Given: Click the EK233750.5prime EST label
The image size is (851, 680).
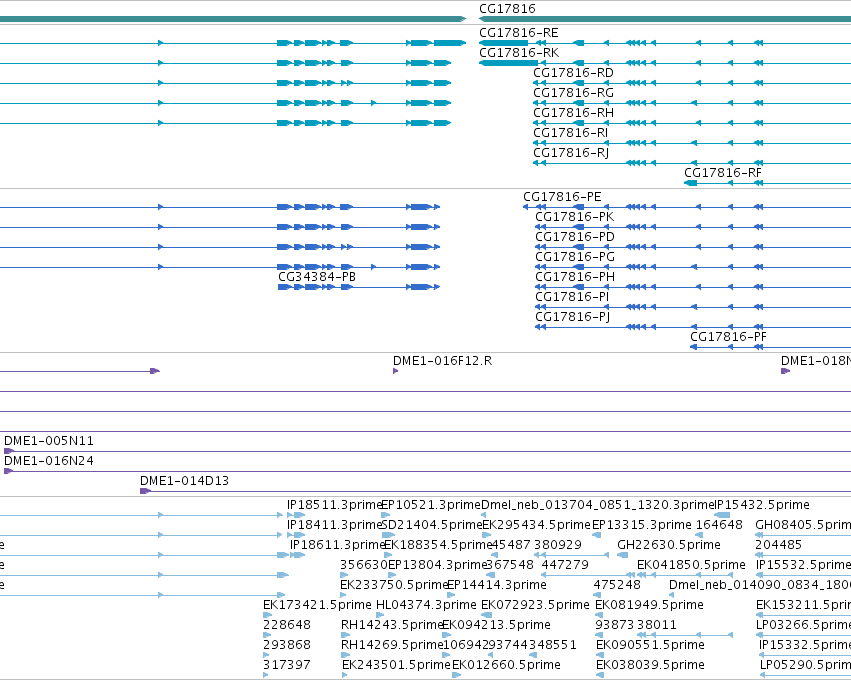Looking at the screenshot, I should (394, 585).
